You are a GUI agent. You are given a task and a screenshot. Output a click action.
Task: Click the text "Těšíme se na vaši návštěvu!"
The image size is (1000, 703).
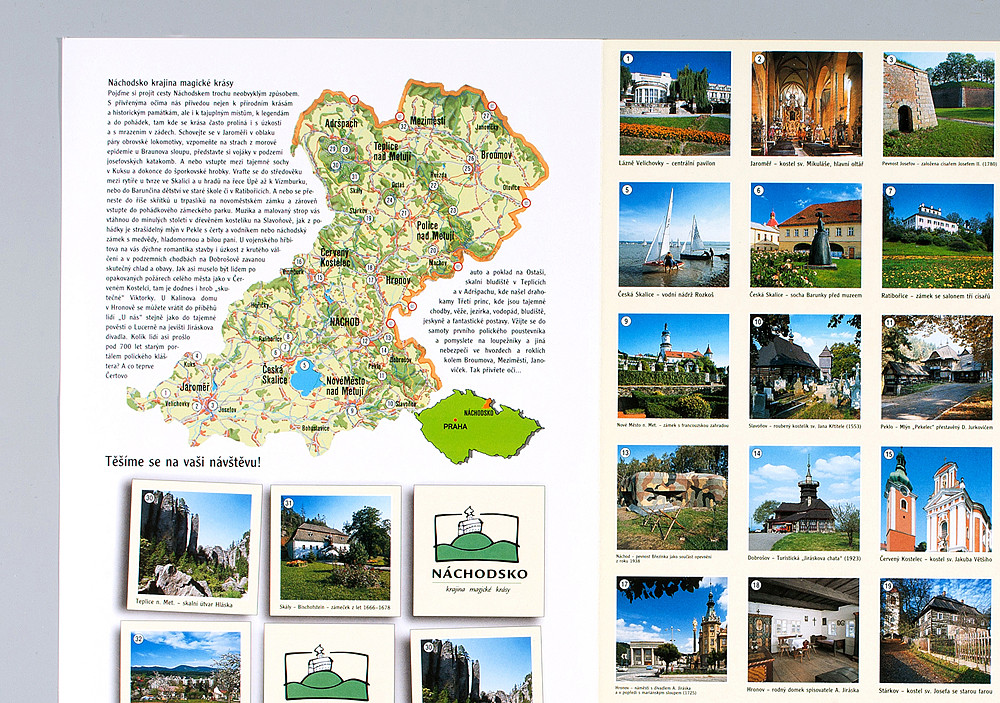183,462
